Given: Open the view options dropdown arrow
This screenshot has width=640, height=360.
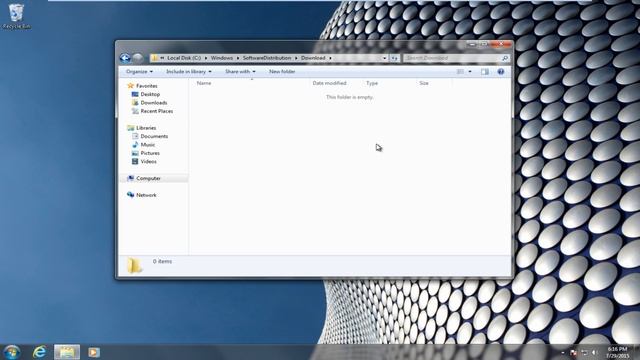Looking at the screenshot, I should coord(470,71).
